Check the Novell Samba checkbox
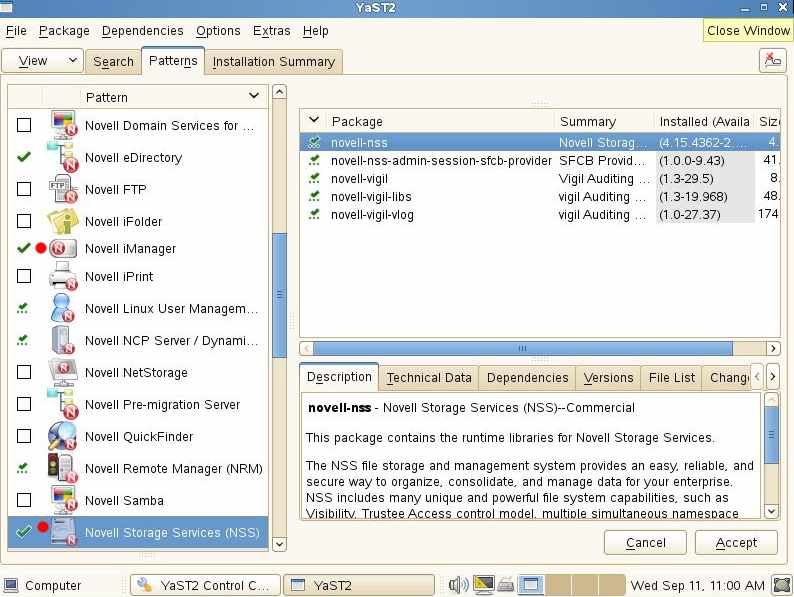This screenshot has width=794, height=597. pyautogui.click(x=24, y=500)
